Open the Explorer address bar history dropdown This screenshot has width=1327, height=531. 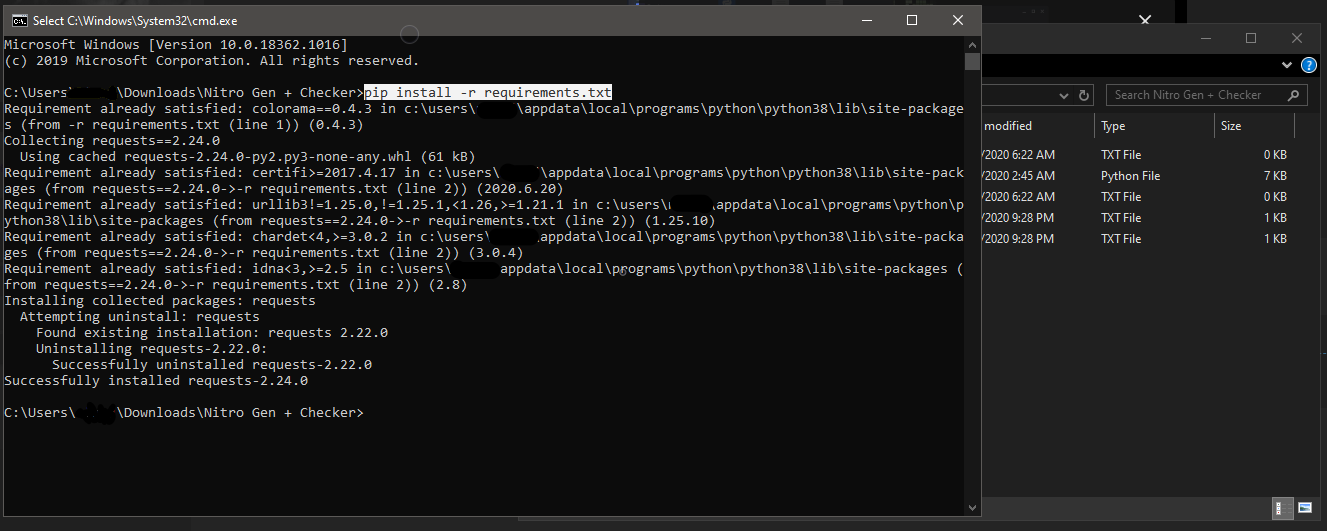coord(1064,96)
